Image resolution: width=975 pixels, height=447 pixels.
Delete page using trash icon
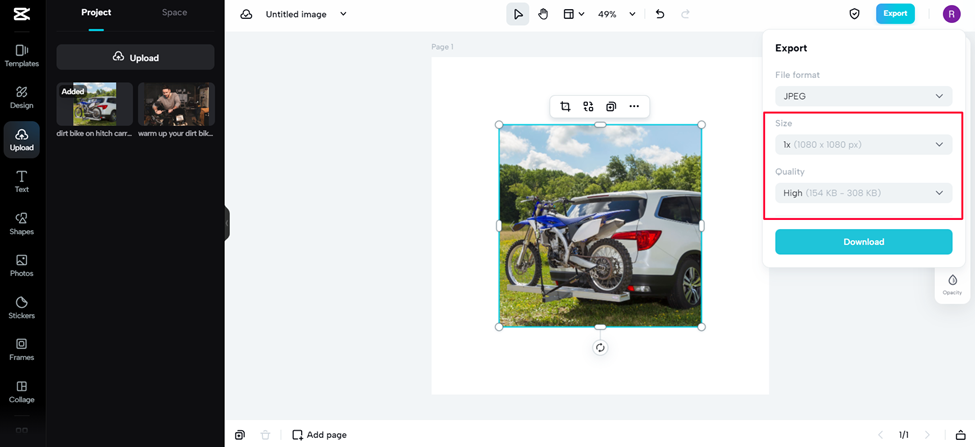266,435
